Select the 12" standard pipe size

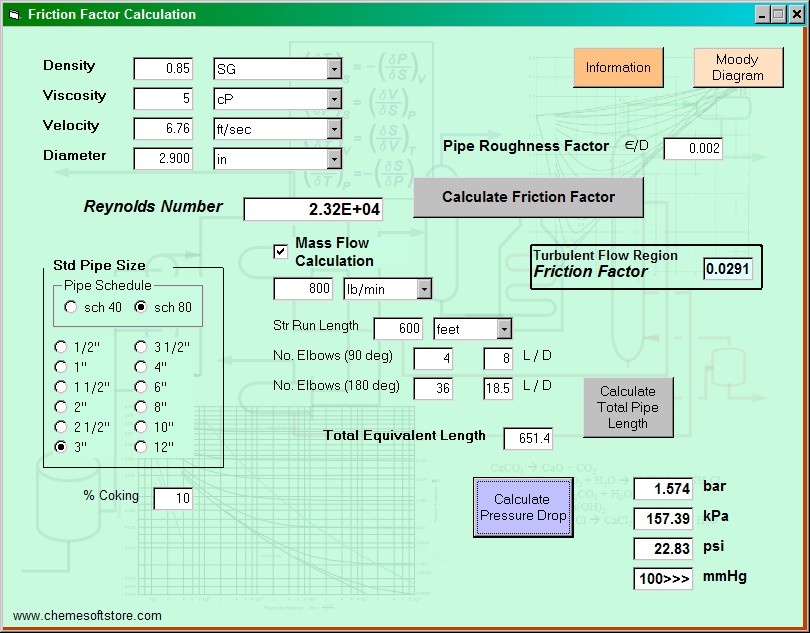pyautogui.click(x=142, y=446)
